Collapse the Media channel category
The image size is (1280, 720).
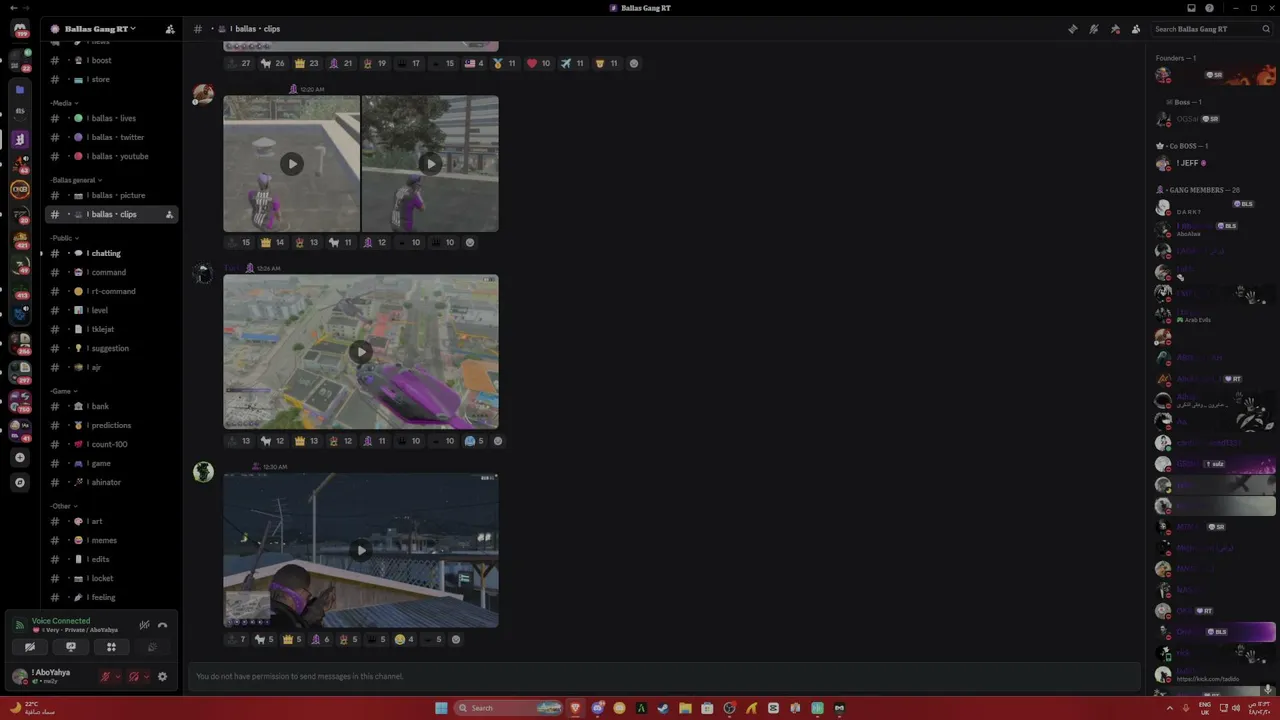[64, 103]
